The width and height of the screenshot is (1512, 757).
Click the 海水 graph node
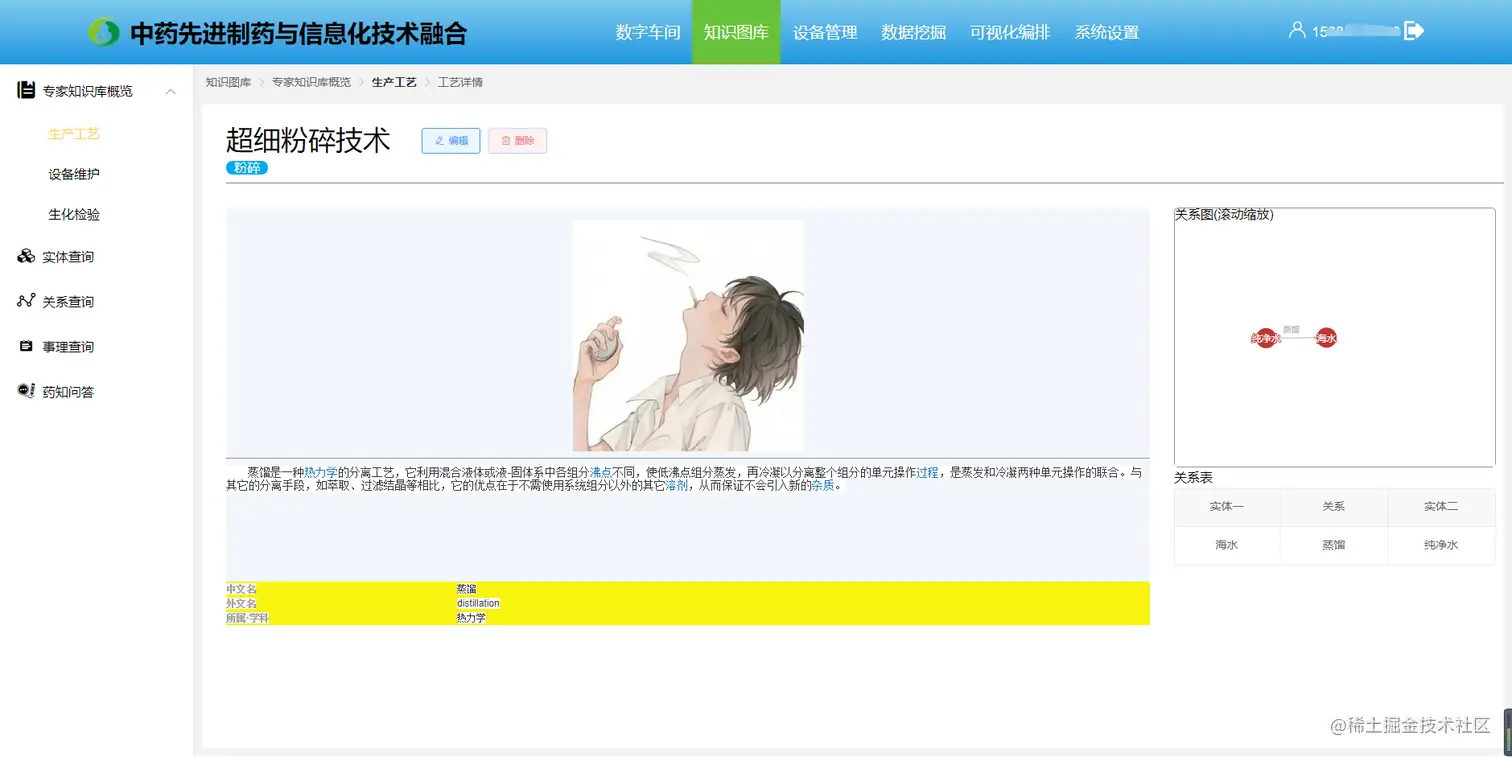(x=1326, y=338)
